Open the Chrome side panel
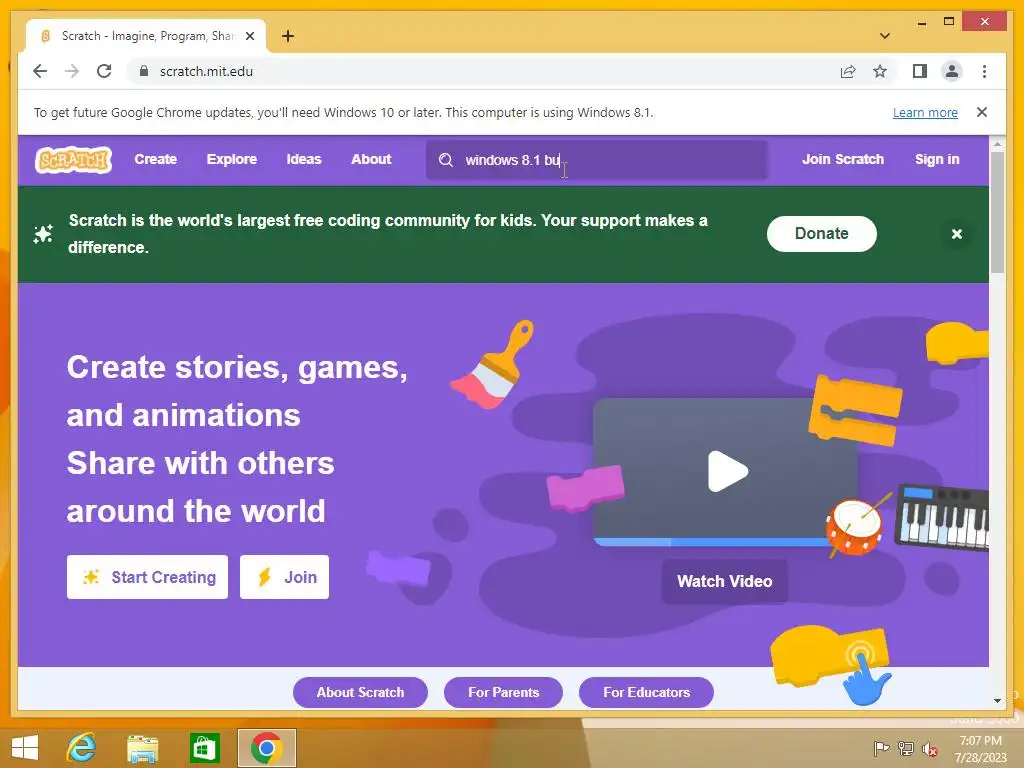Image resolution: width=1024 pixels, height=768 pixels. tap(920, 71)
